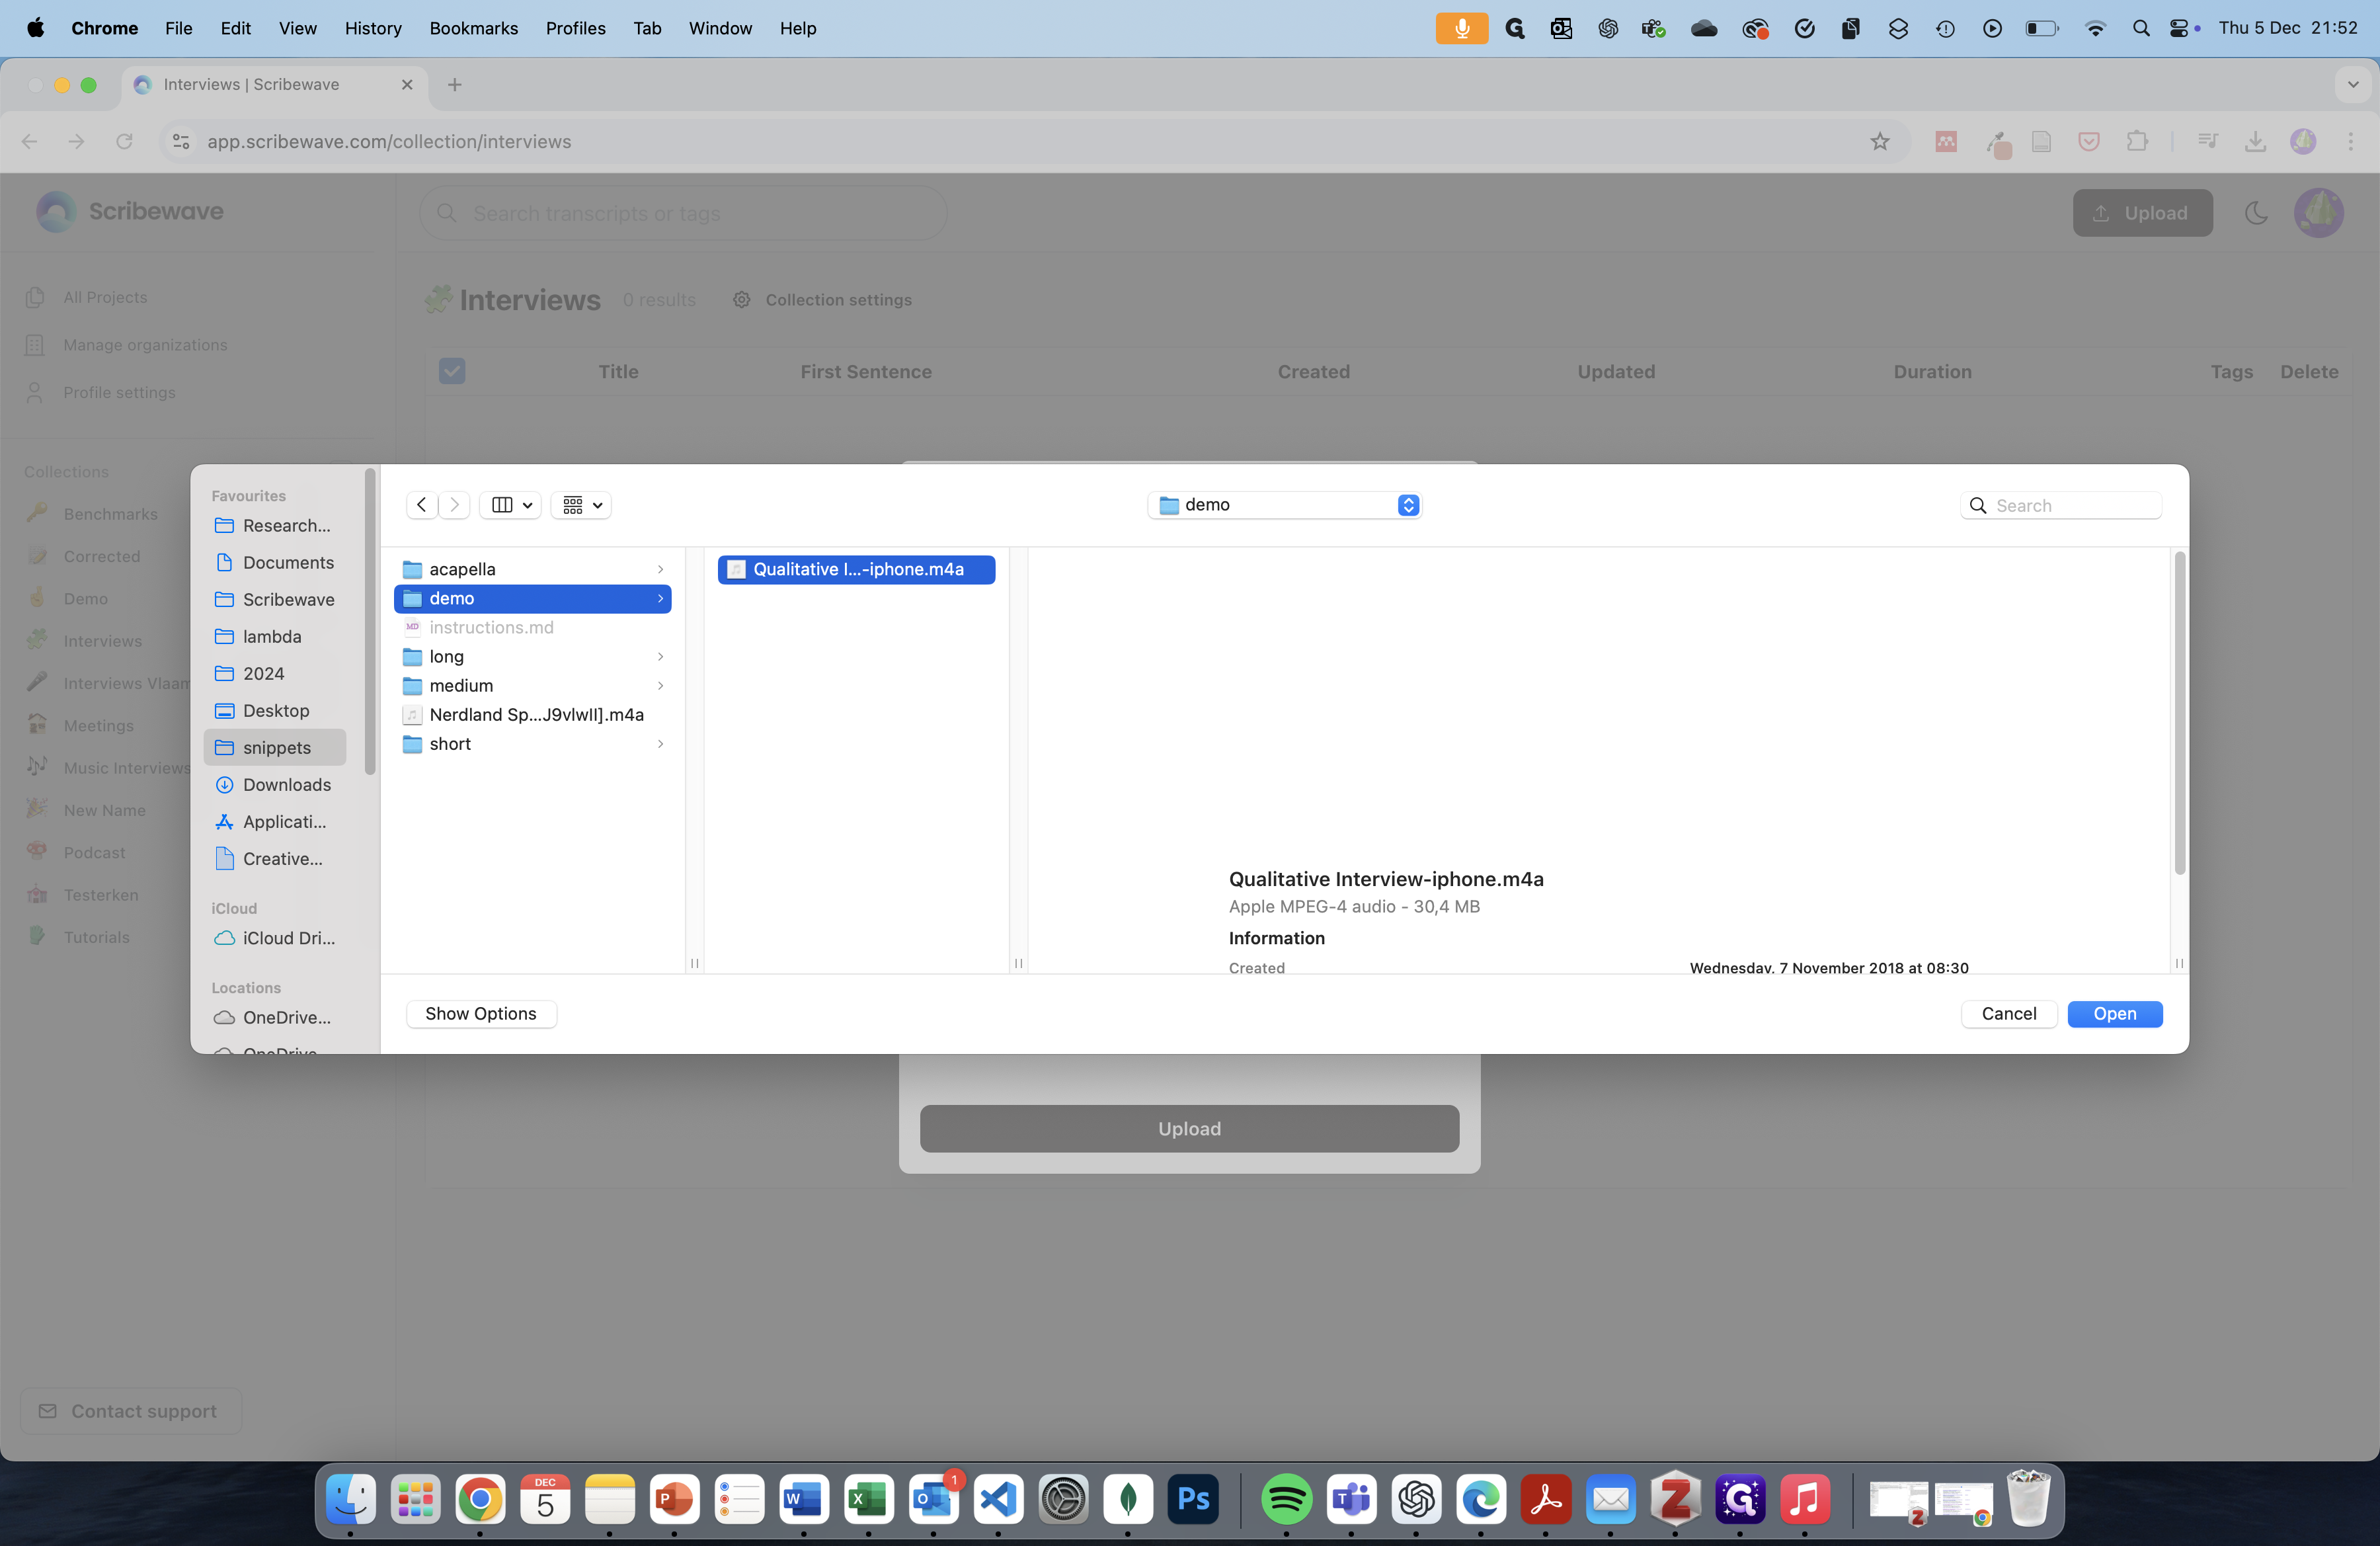Open 2024 favourite folder
Image resolution: width=2380 pixels, height=1546 pixels.
[x=275, y=673]
